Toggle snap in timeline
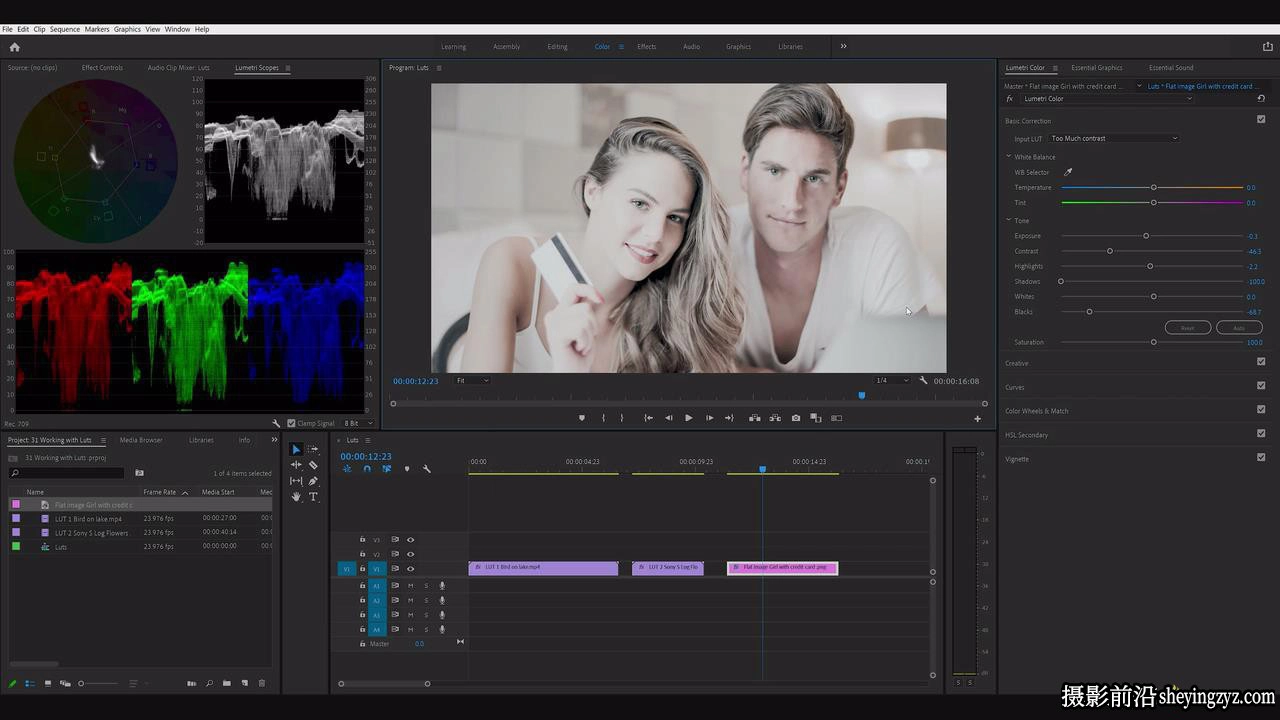 coord(367,469)
